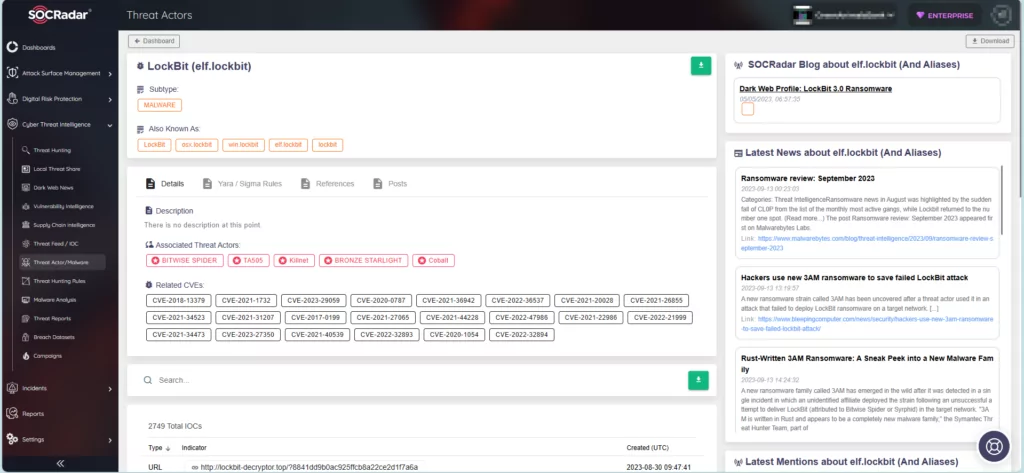This screenshot has height=473, width=1024.
Task: Expand Attack Surface Management menu
Action: [110, 74]
